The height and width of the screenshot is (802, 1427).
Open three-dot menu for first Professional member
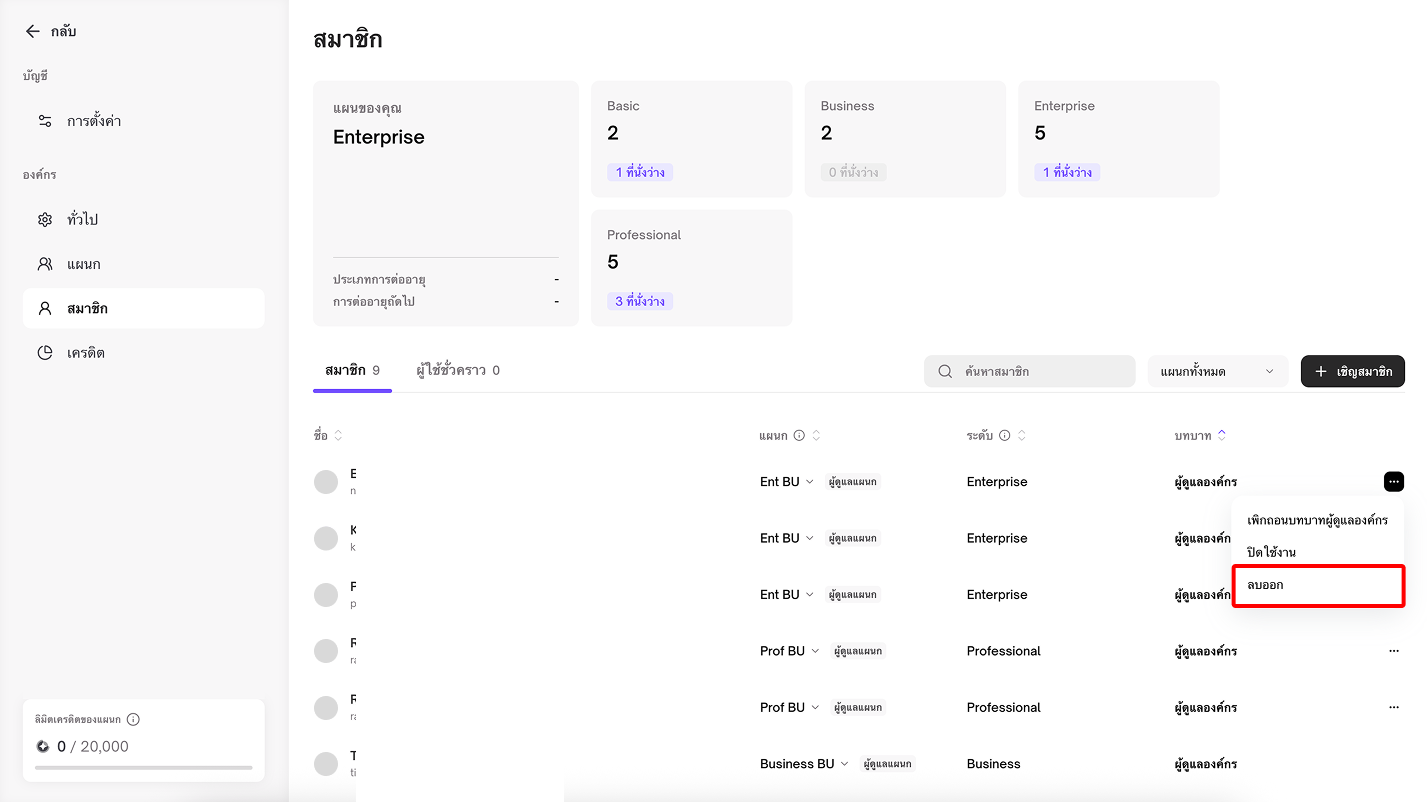(x=1393, y=651)
